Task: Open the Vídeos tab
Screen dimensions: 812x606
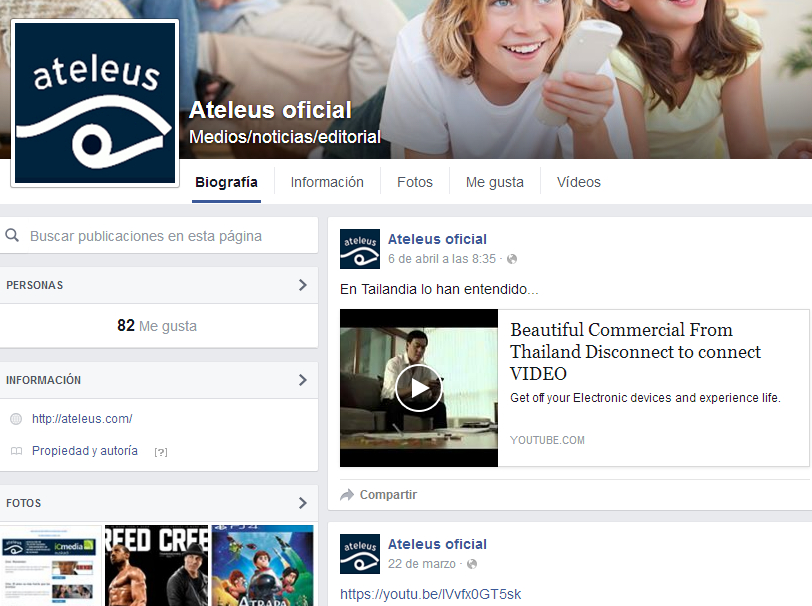Action: [x=578, y=182]
